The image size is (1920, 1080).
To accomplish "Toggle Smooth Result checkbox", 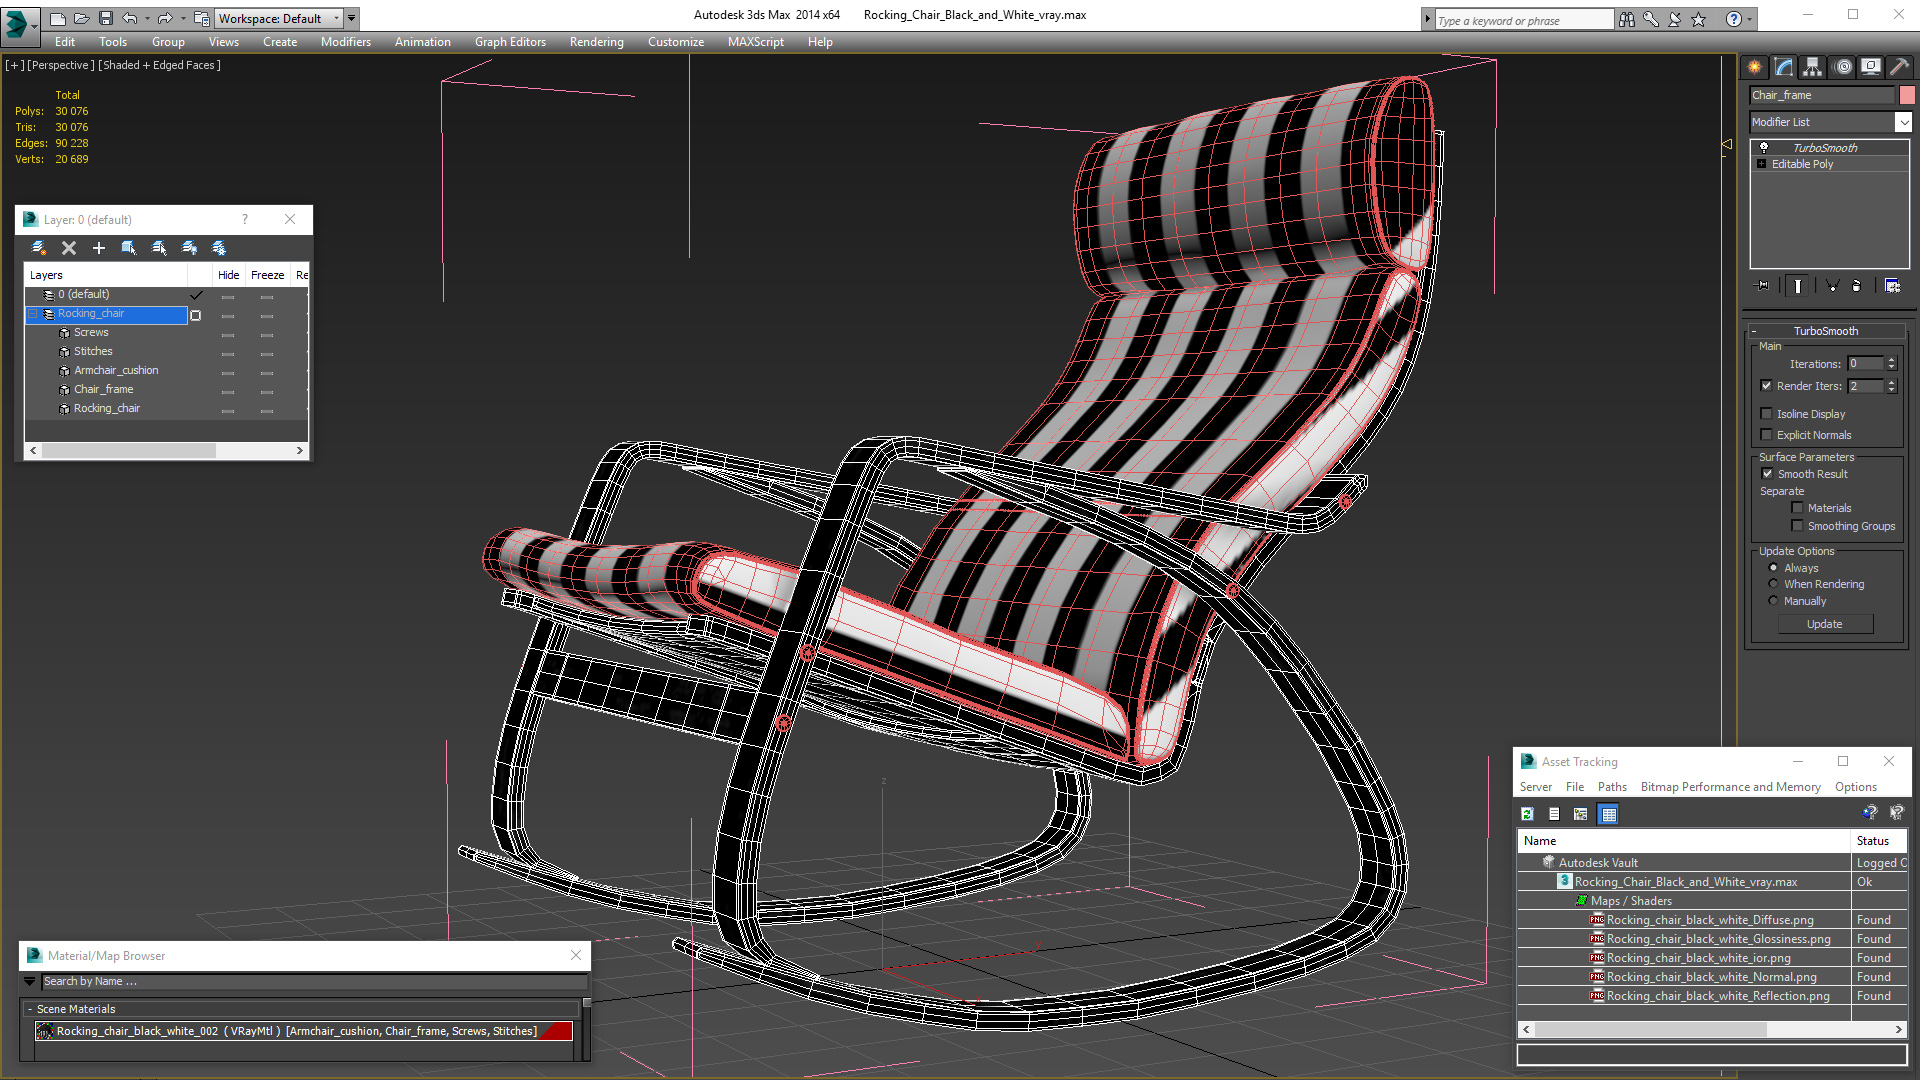I will pos(1767,474).
